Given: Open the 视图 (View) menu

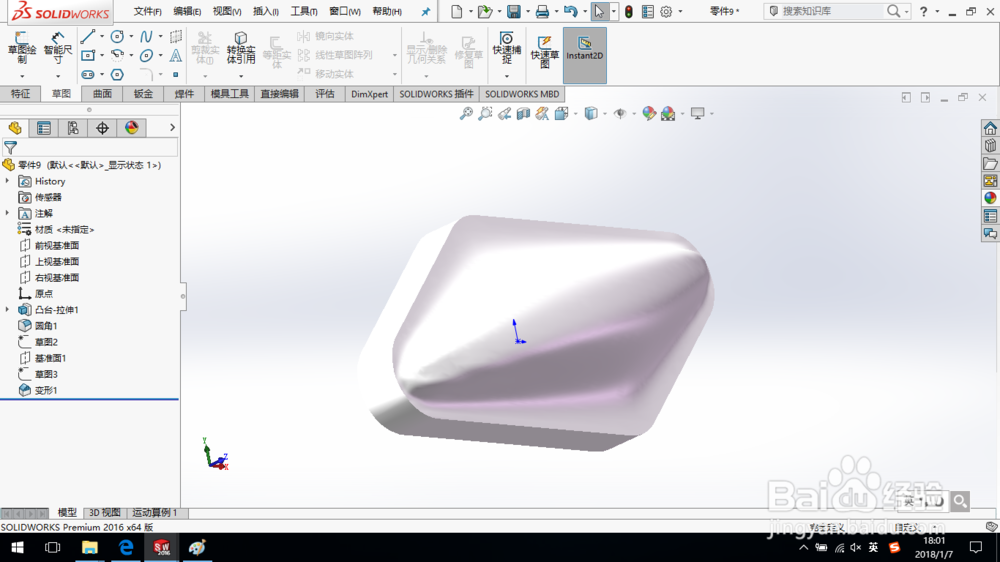Looking at the screenshot, I should coord(226,11).
